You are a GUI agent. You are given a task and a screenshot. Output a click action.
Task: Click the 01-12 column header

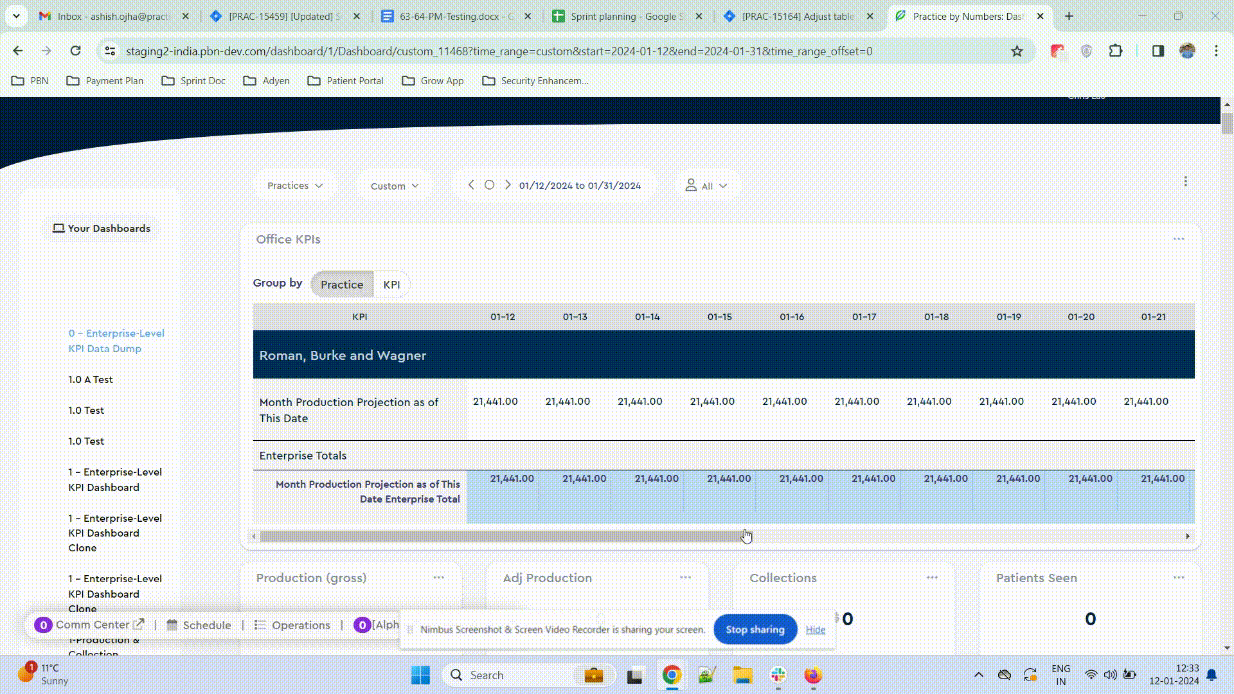(503, 317)
